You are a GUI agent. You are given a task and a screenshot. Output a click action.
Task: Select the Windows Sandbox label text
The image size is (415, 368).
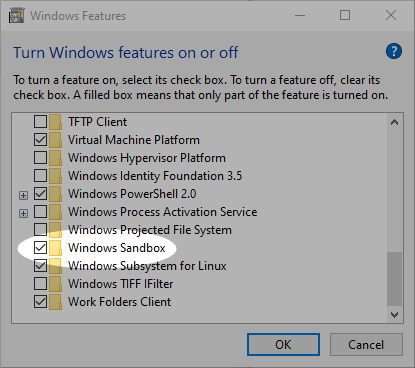coord(117,248)
